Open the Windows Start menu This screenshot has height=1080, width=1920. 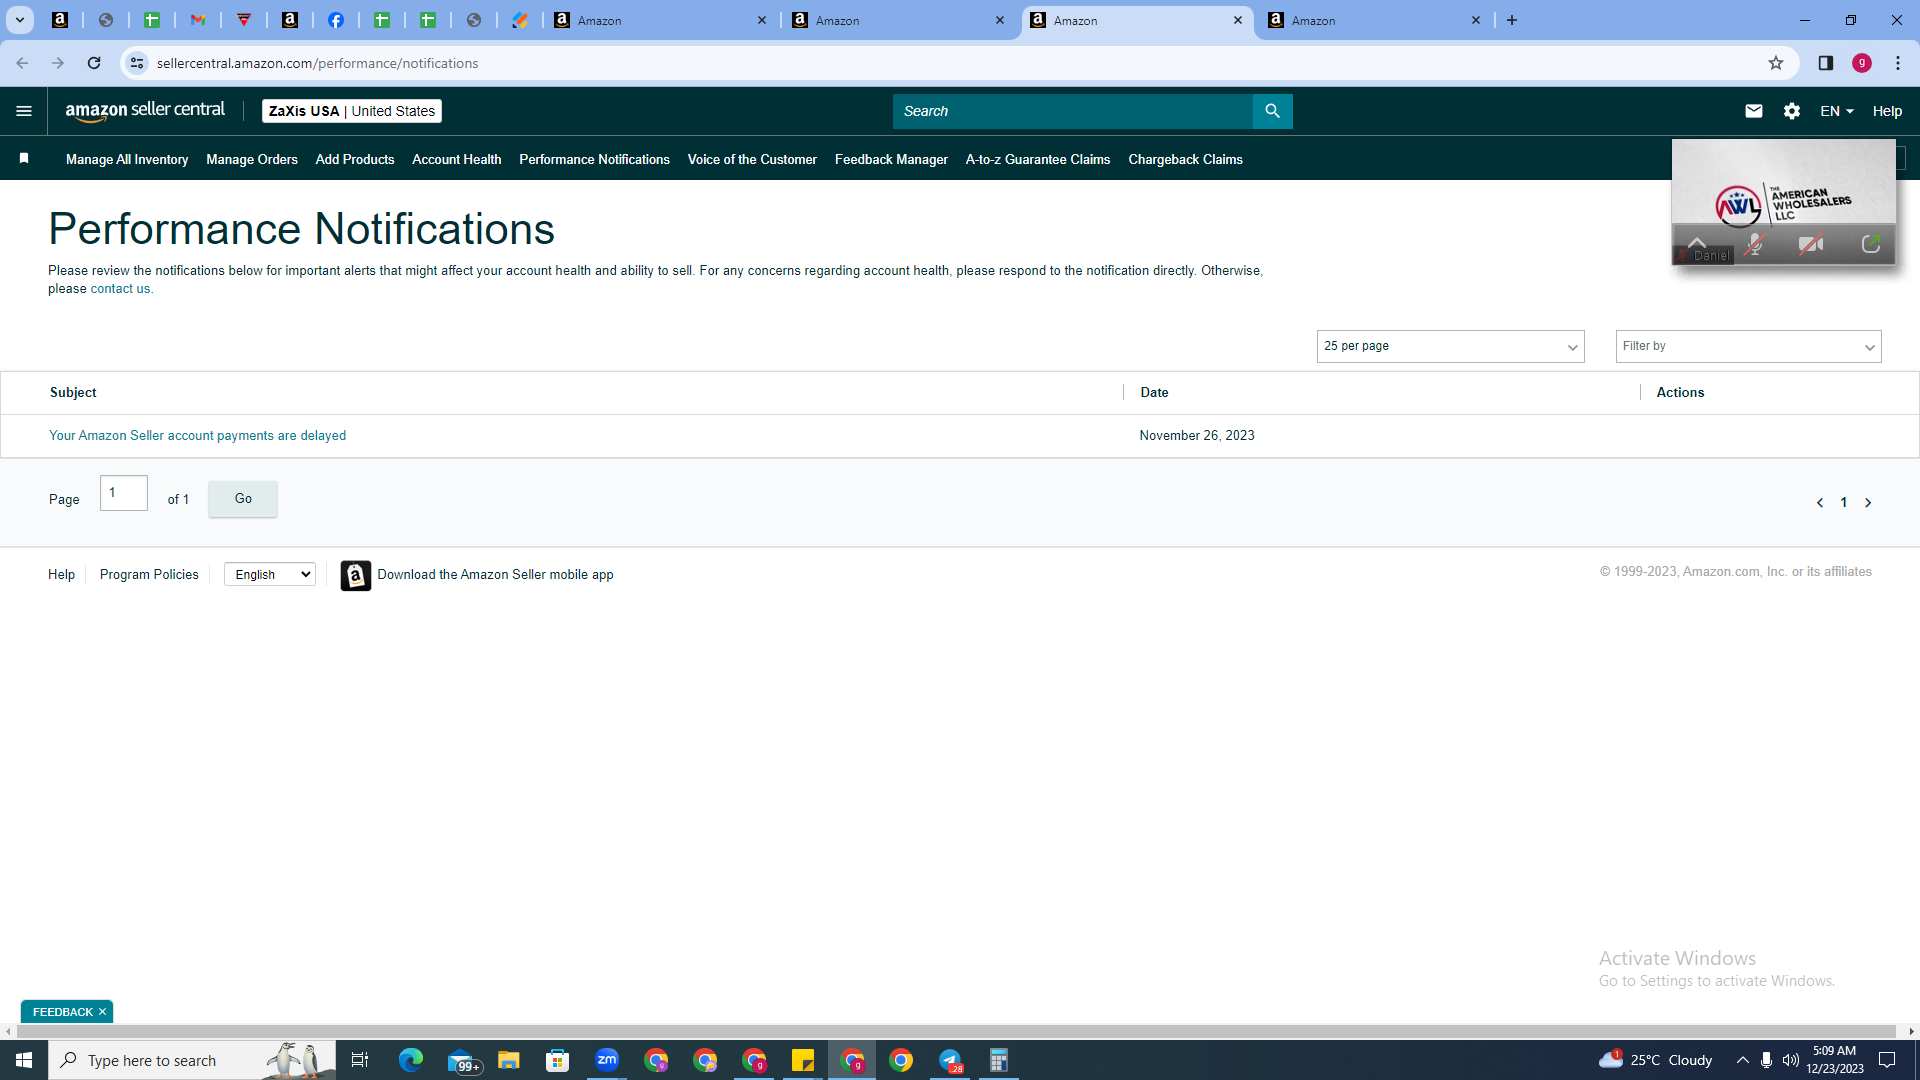coord(24,1060)
